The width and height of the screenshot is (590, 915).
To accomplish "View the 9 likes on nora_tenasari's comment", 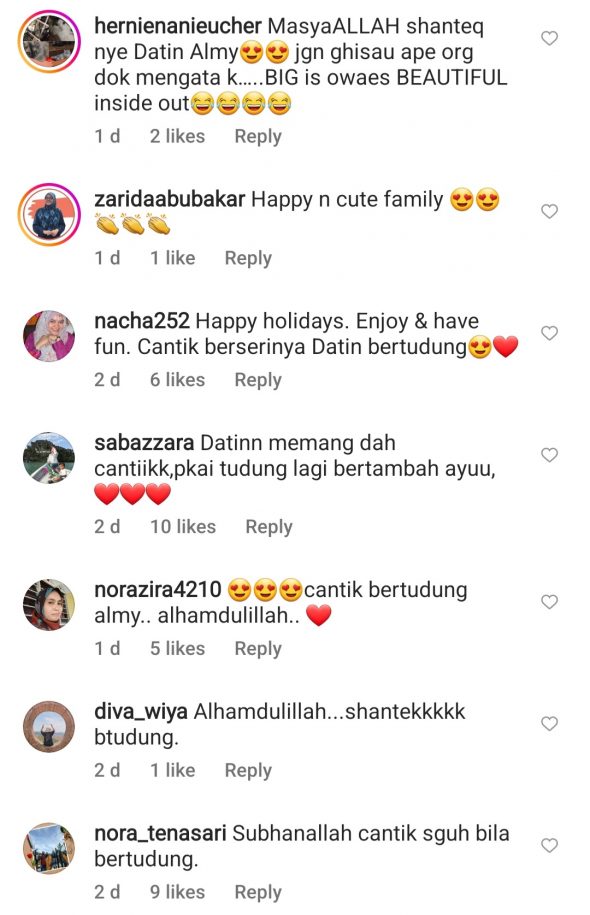I will click(x=177, y=892).
